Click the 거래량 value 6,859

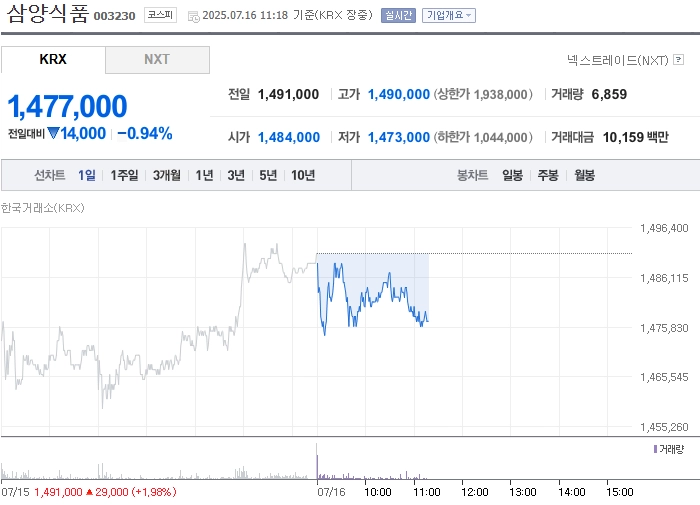click(x=609, y=94)
